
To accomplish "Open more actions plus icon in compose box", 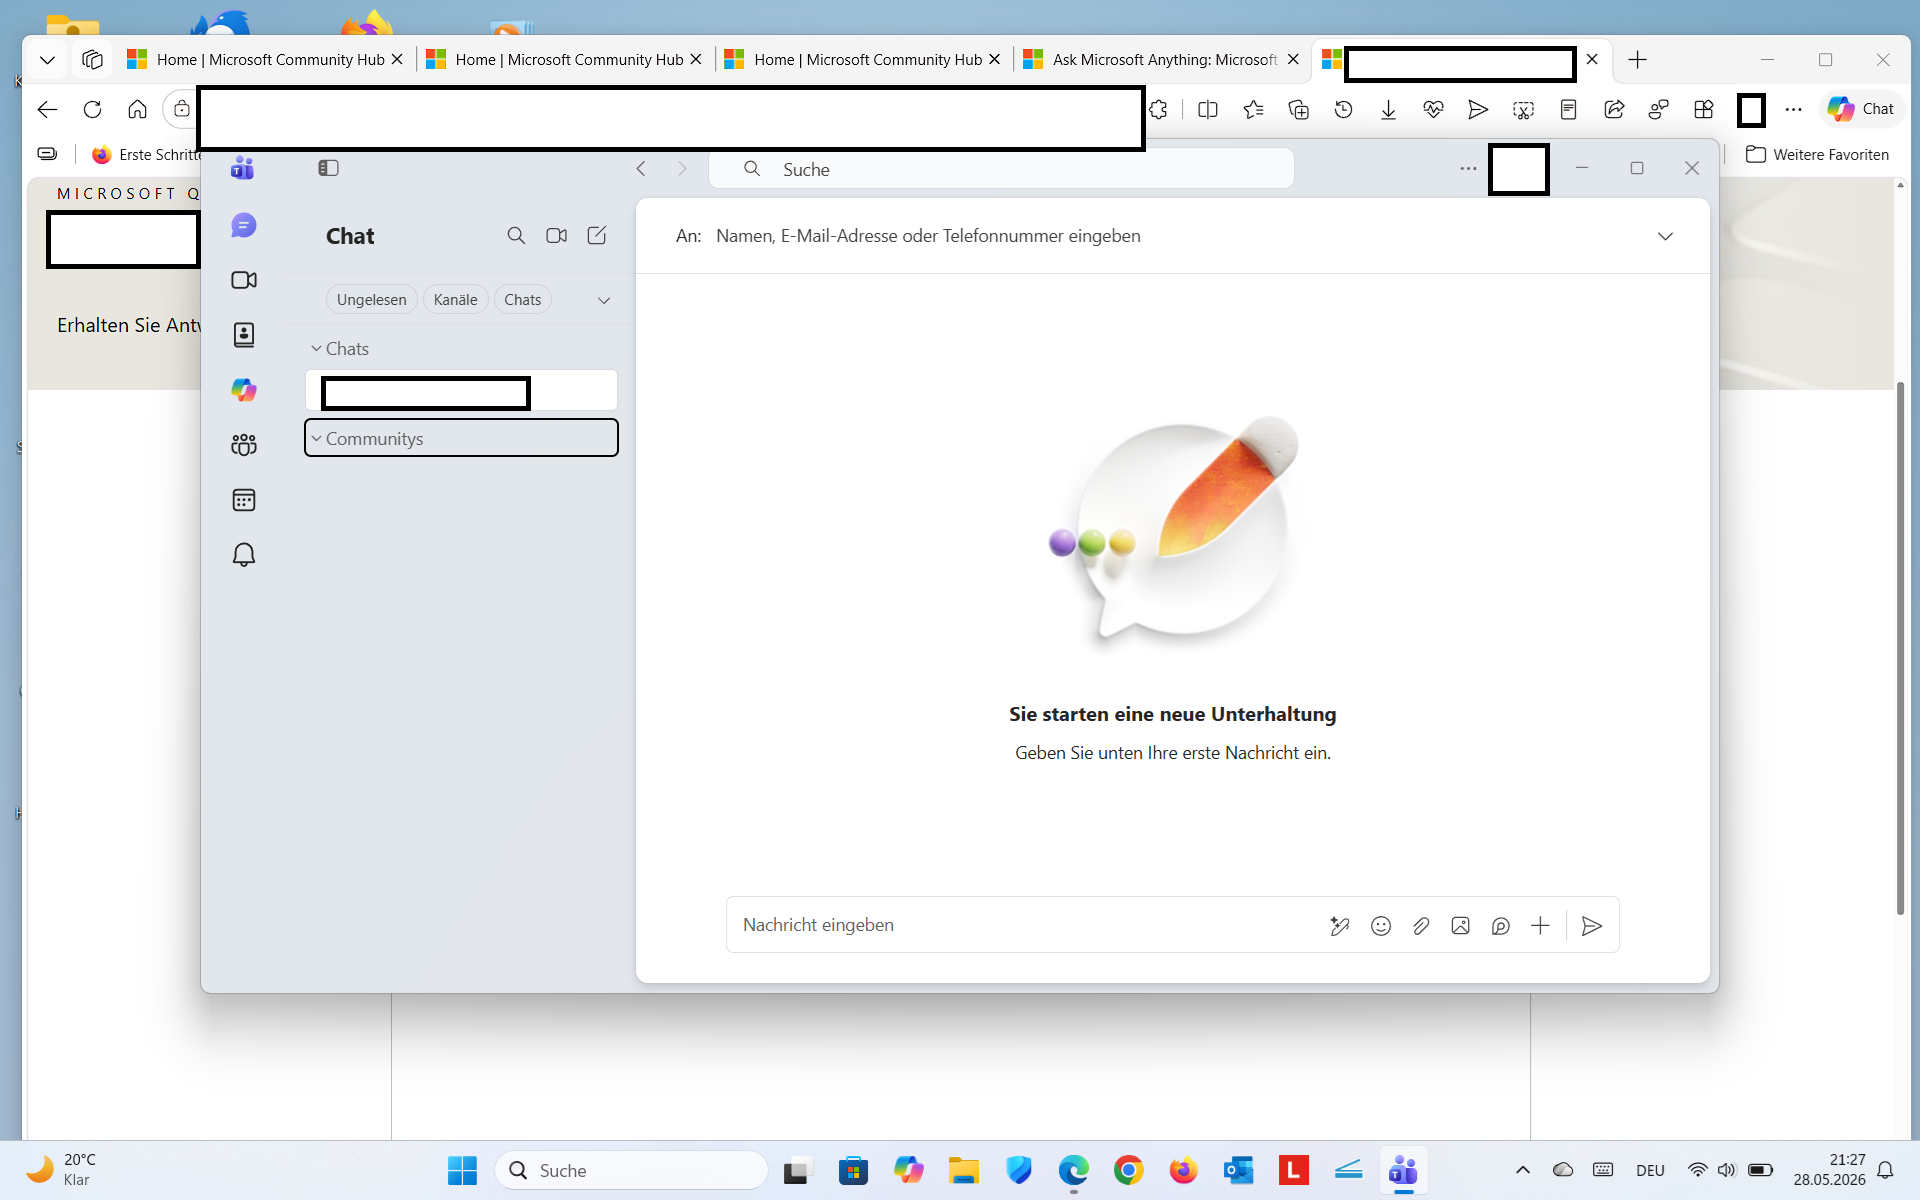I will pyautogui.click(x=1541, y=926).
